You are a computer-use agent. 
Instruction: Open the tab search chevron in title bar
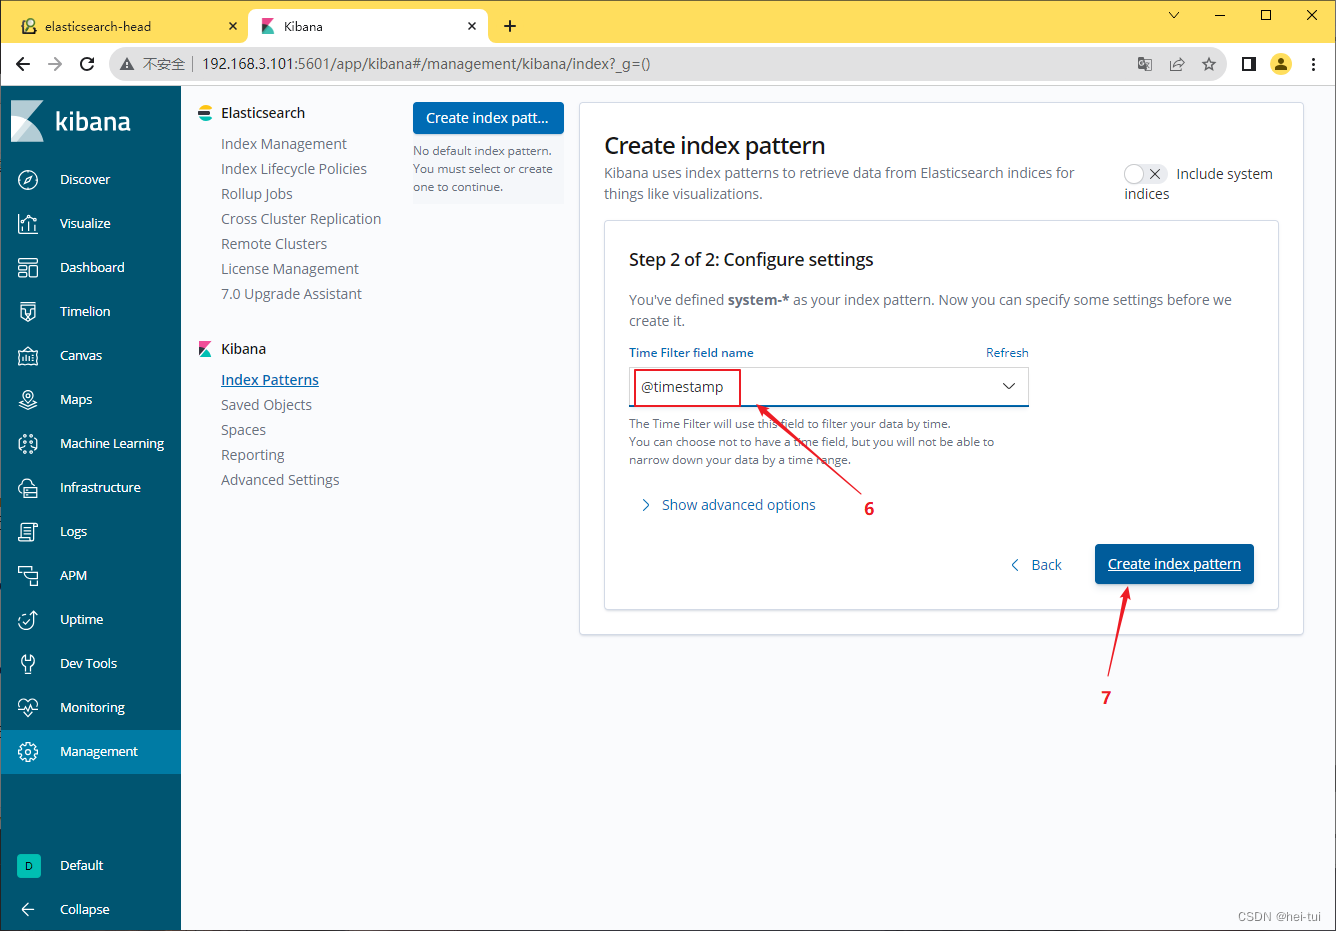click(x=1174, y=15)
